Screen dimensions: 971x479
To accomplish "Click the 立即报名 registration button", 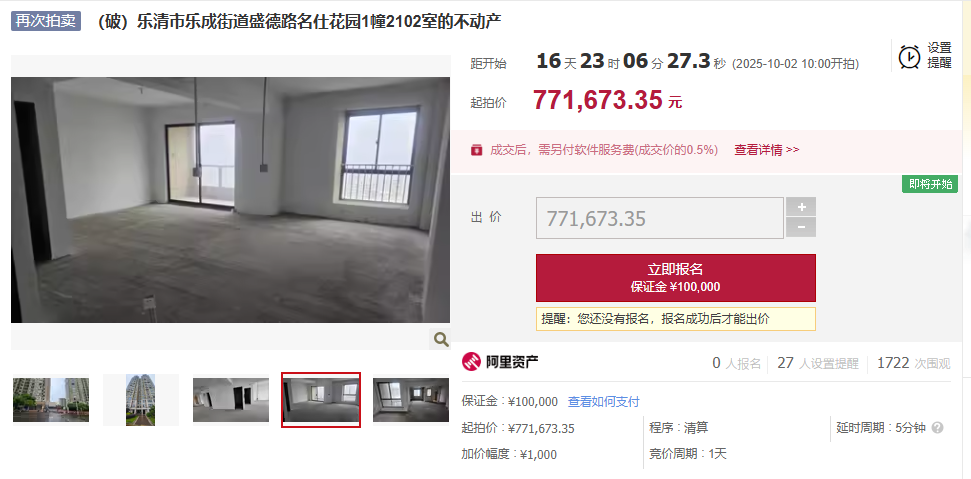I will tap(676, 278).
